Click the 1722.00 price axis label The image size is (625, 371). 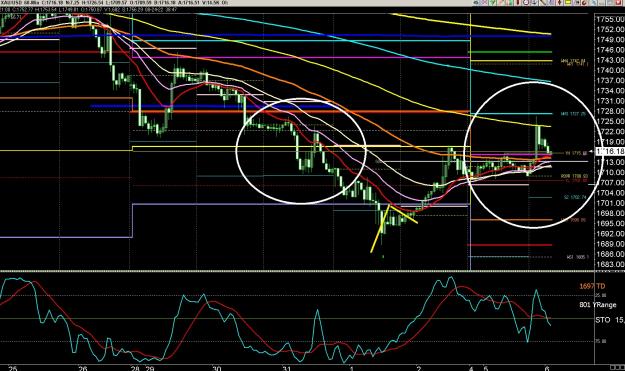click(x=610, y=132)
